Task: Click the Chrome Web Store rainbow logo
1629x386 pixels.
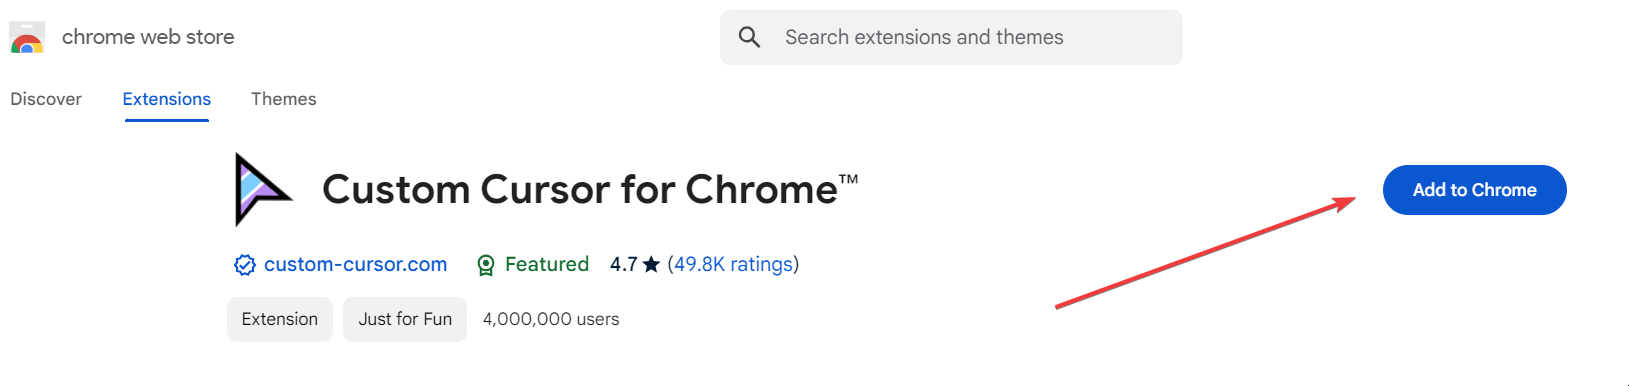Action: [x=27, y=38]
